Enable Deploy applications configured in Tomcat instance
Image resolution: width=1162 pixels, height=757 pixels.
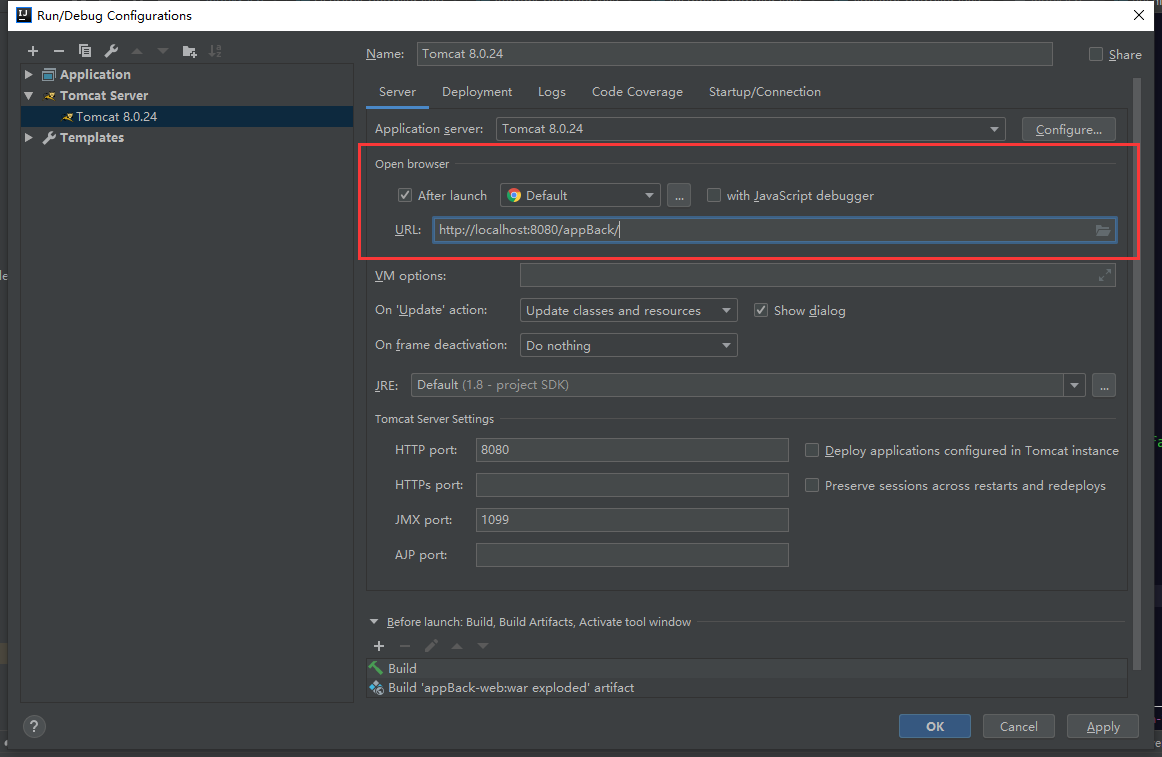tap(812, 450)
